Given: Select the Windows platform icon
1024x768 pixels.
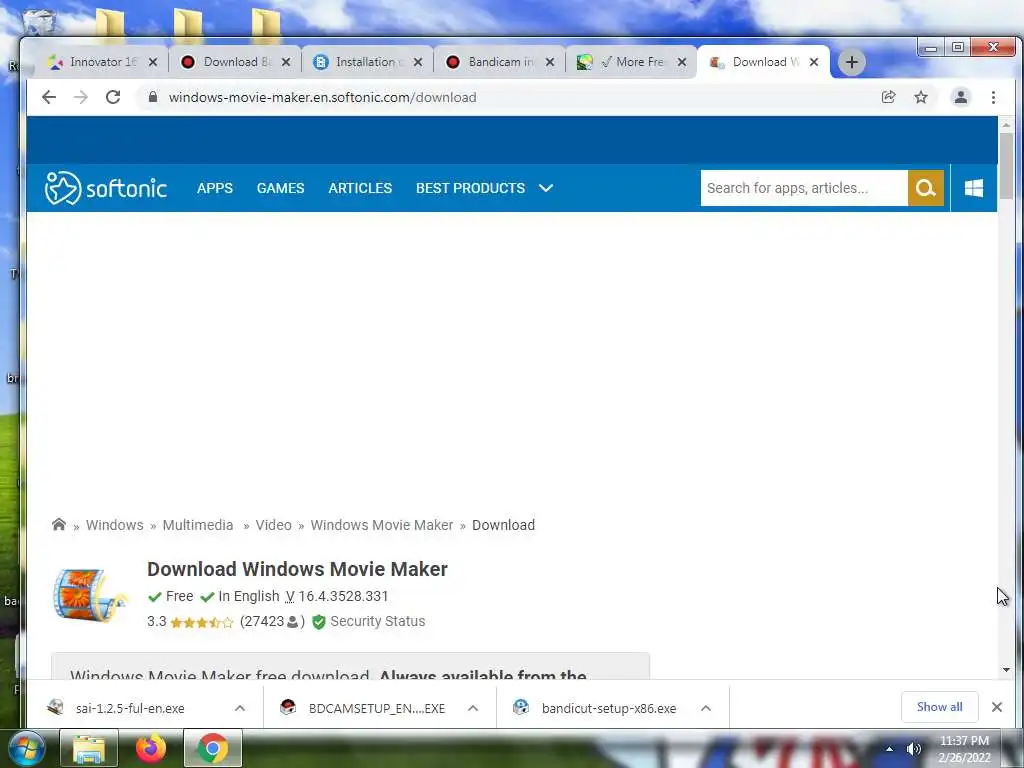Looking at the screenshot, I should (974, 188).
